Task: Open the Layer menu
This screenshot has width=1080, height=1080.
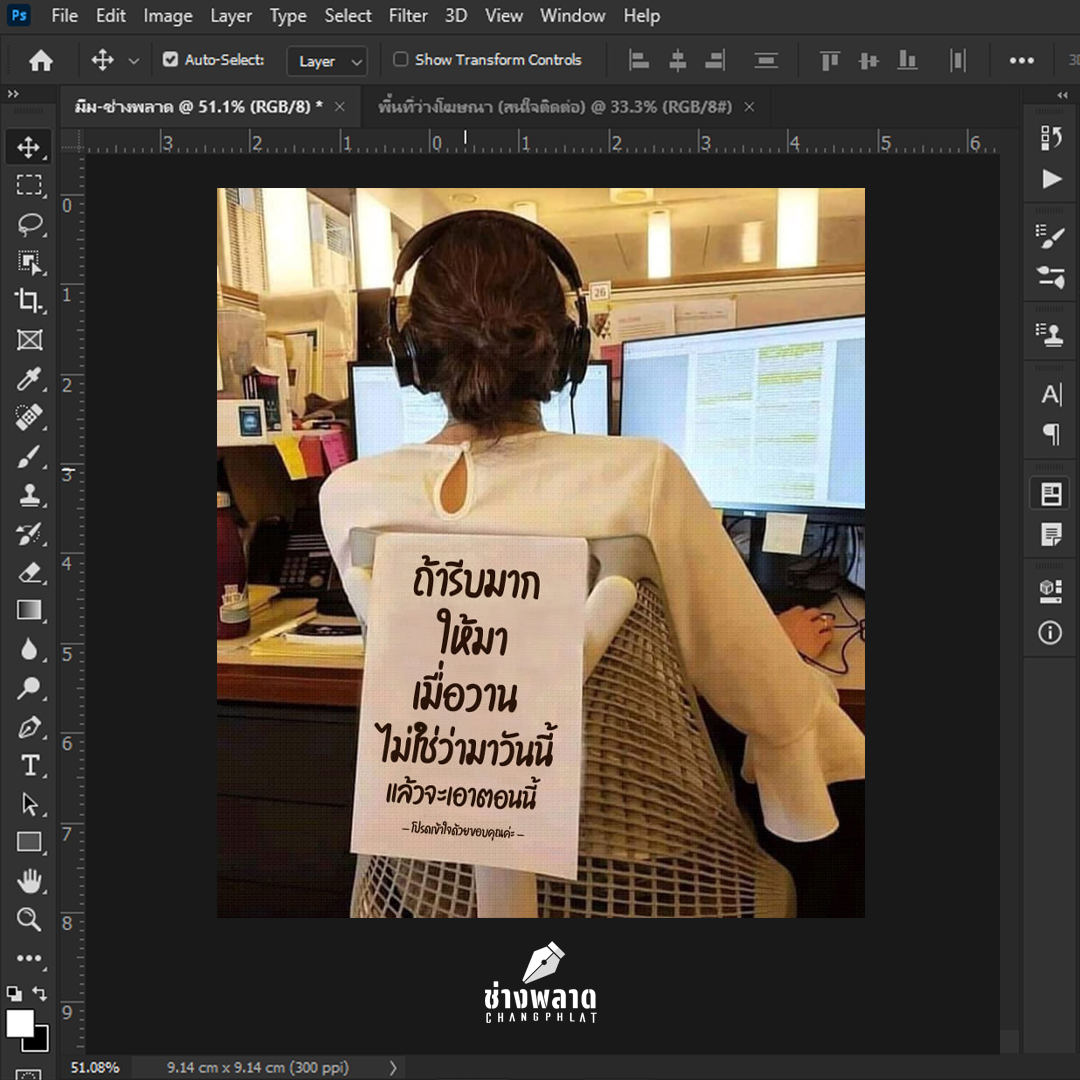Action: pyautogui.click(x=231, y=15)
